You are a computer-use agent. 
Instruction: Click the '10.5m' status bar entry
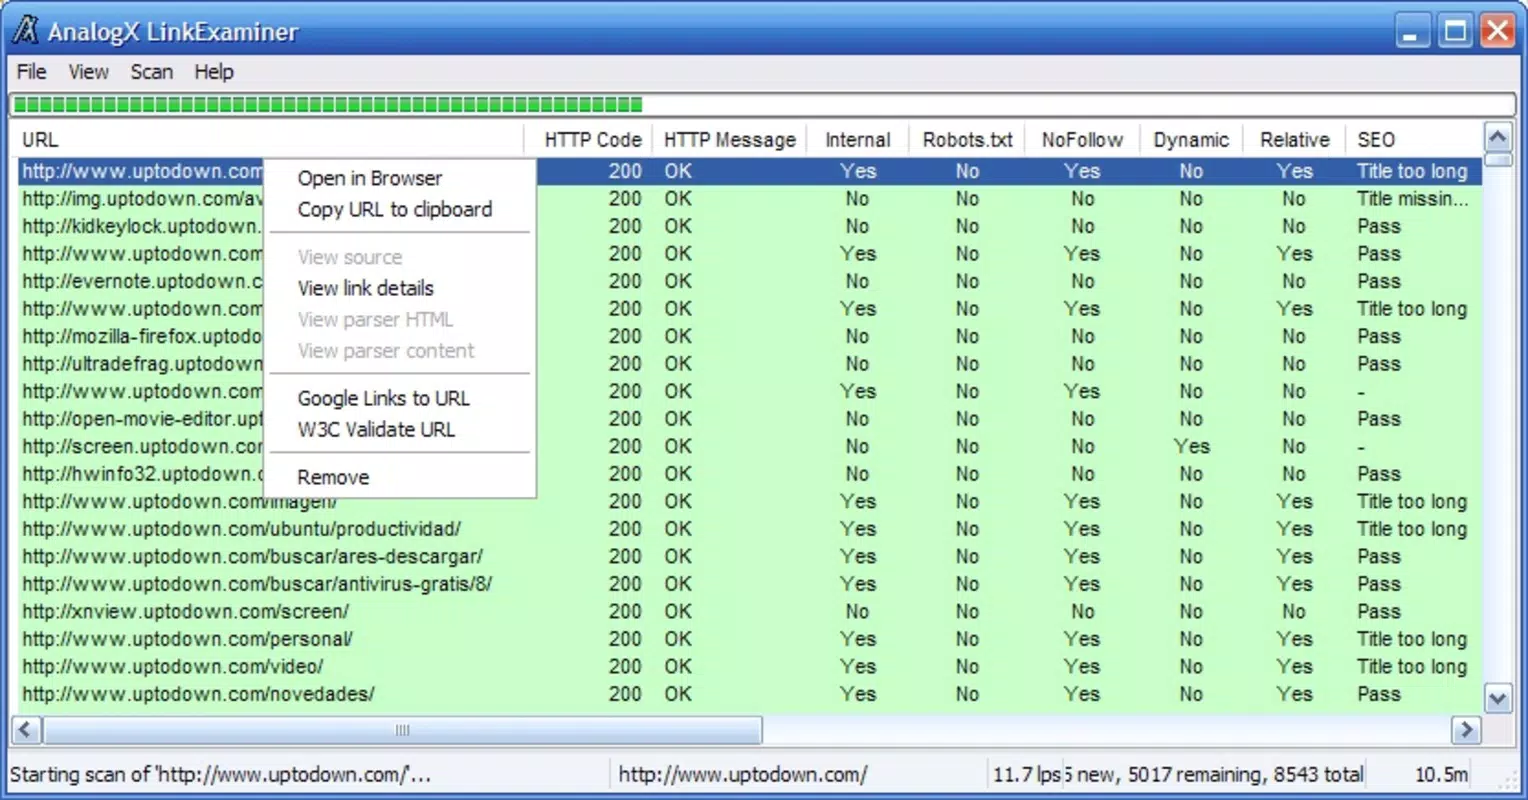click(1441, 774)
